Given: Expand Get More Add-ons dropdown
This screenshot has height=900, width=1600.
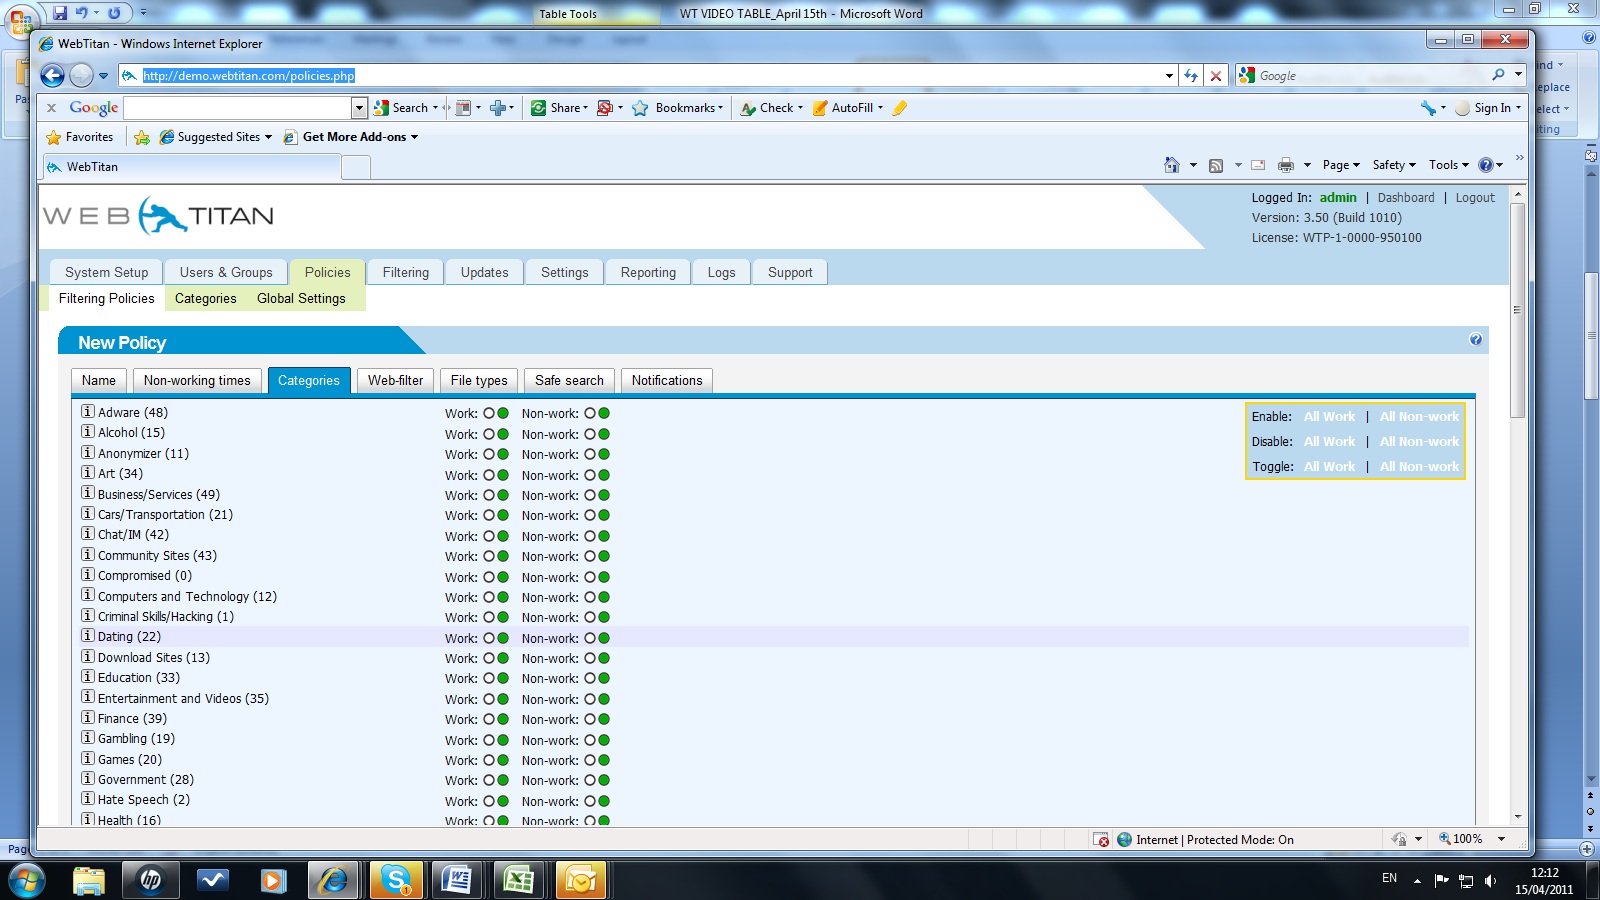Looking at the screenshot, I should coord(414,137).
